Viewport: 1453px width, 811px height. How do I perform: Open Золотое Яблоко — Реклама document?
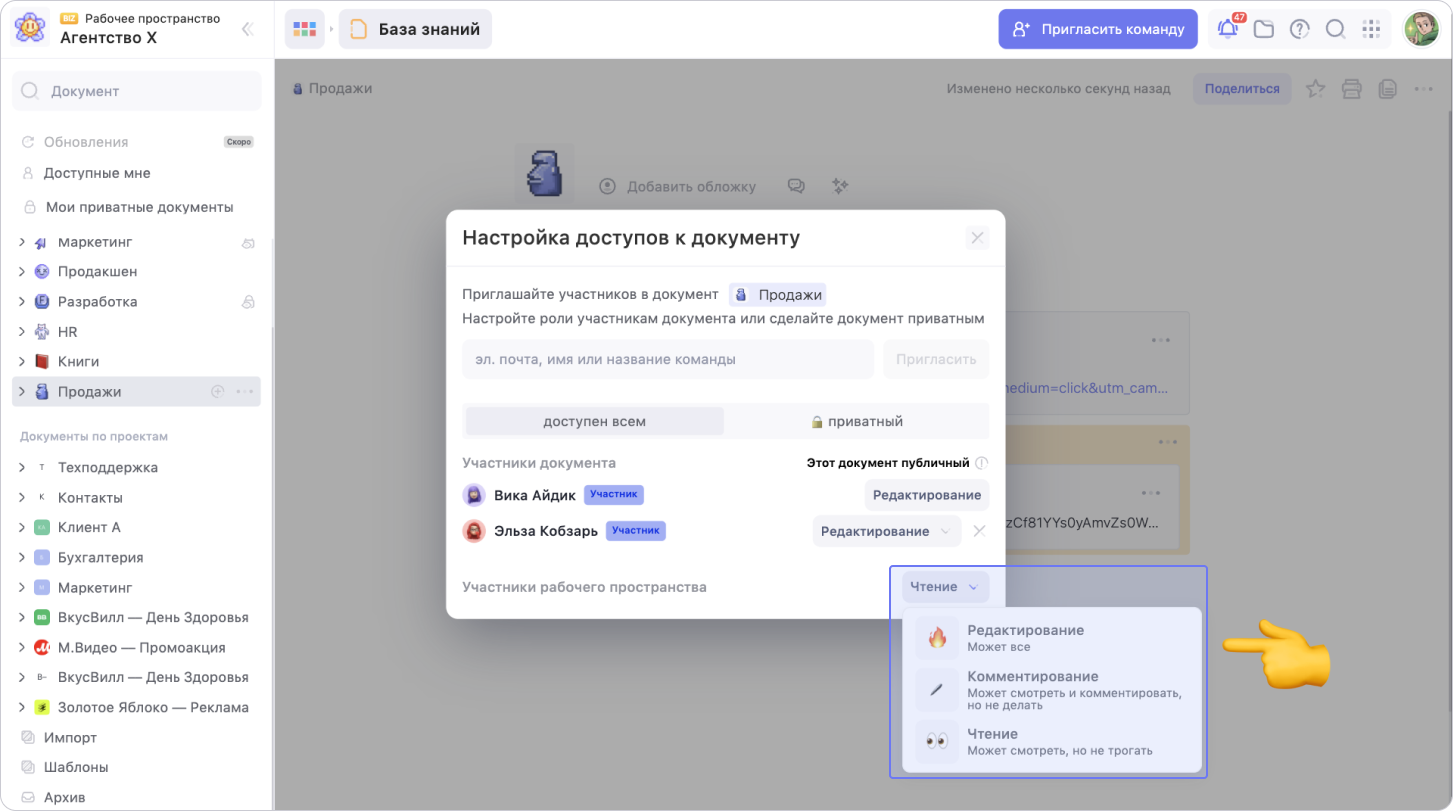[x=153, y=708]
